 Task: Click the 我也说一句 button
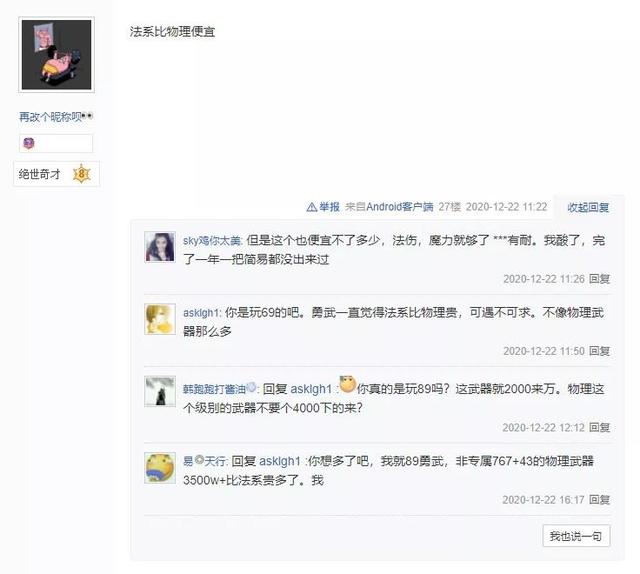(576, 536)
